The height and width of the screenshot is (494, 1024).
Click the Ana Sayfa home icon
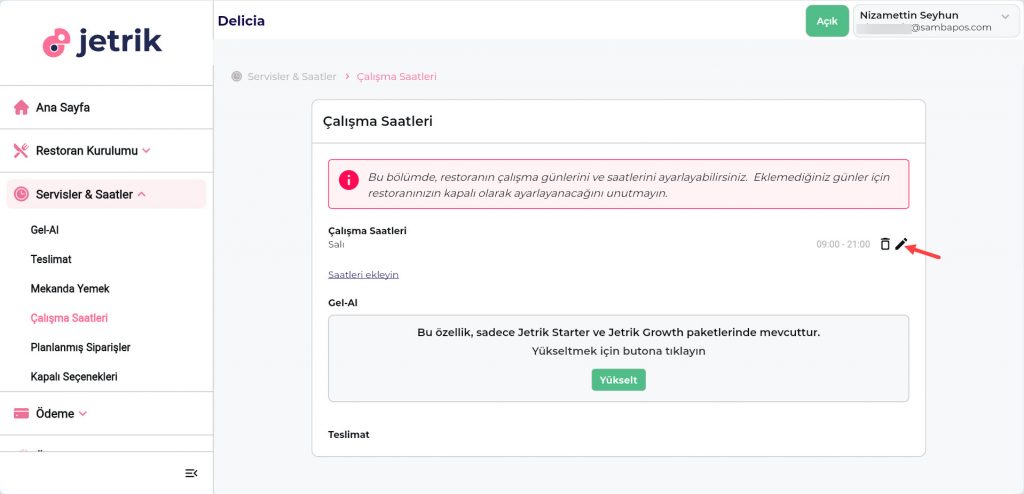pos(21,107)
